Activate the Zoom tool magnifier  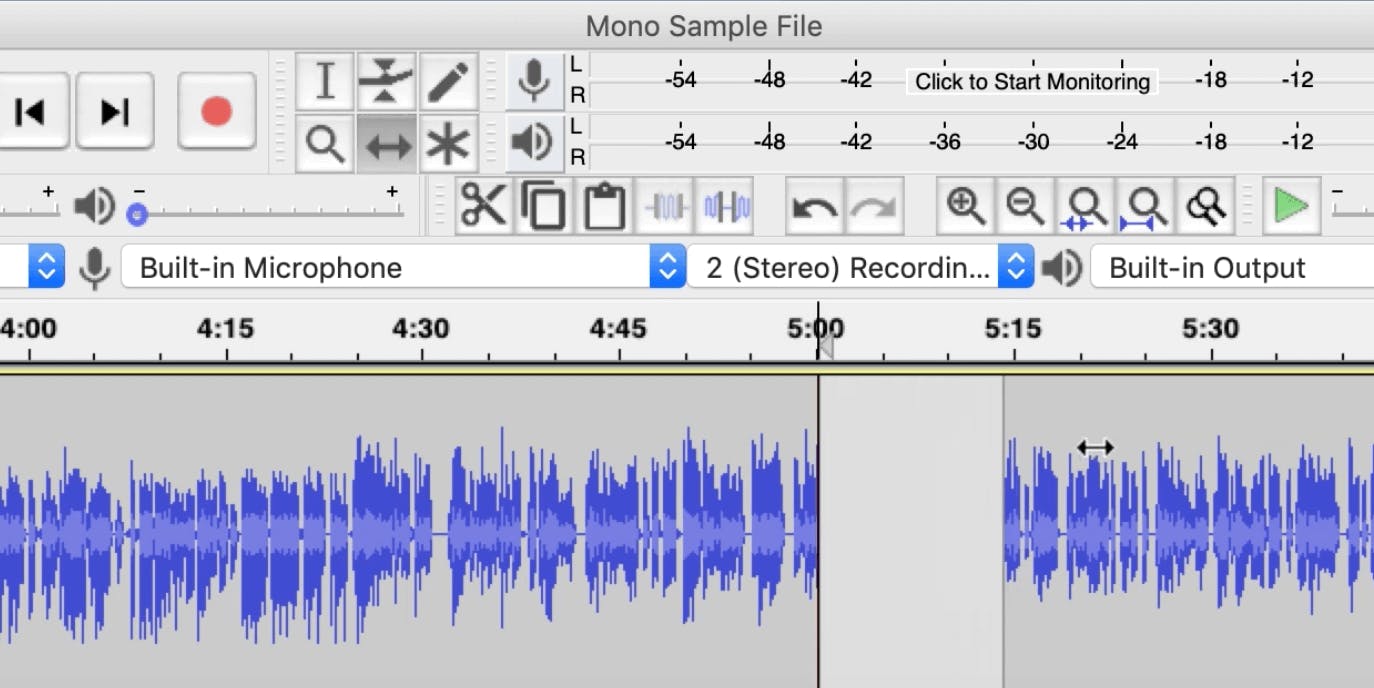pos(324,143)
